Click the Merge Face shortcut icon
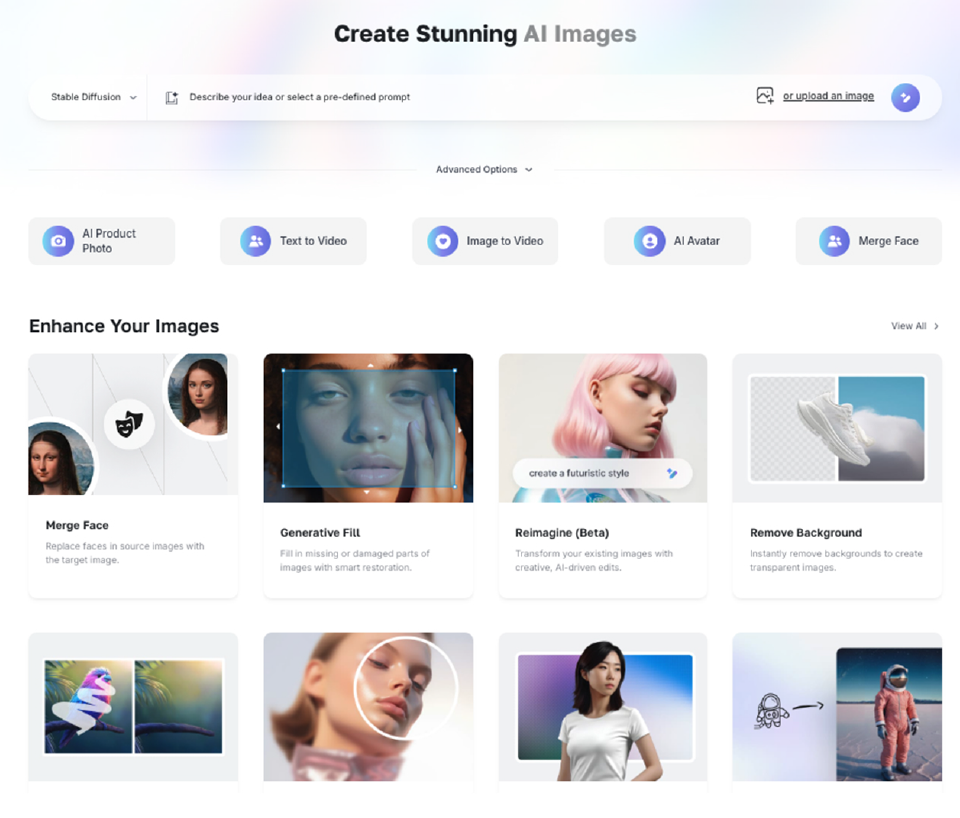 point(834,241)
